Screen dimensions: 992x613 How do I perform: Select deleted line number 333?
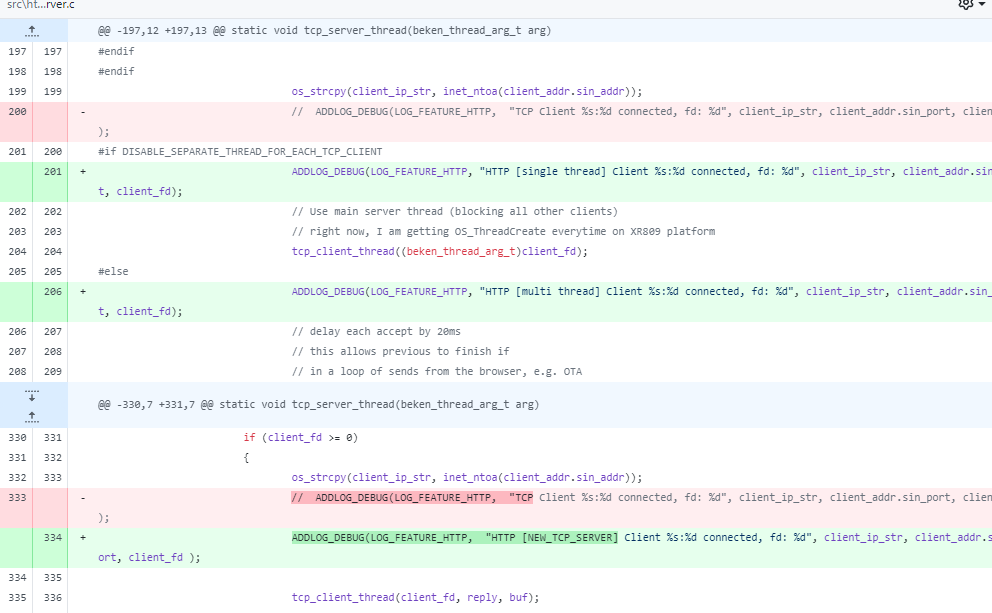pyautogui.click(x=18, y=497)
